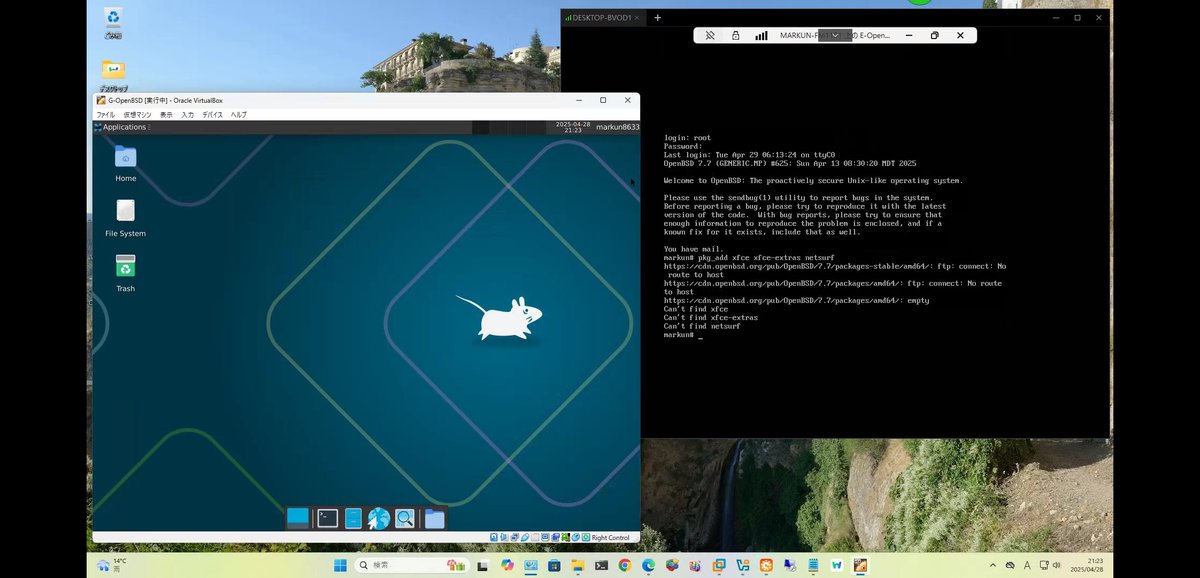Viewport: 1200px width, 578px height.
Task: Click Right Control host key indicator
Action: pos(611,537)
